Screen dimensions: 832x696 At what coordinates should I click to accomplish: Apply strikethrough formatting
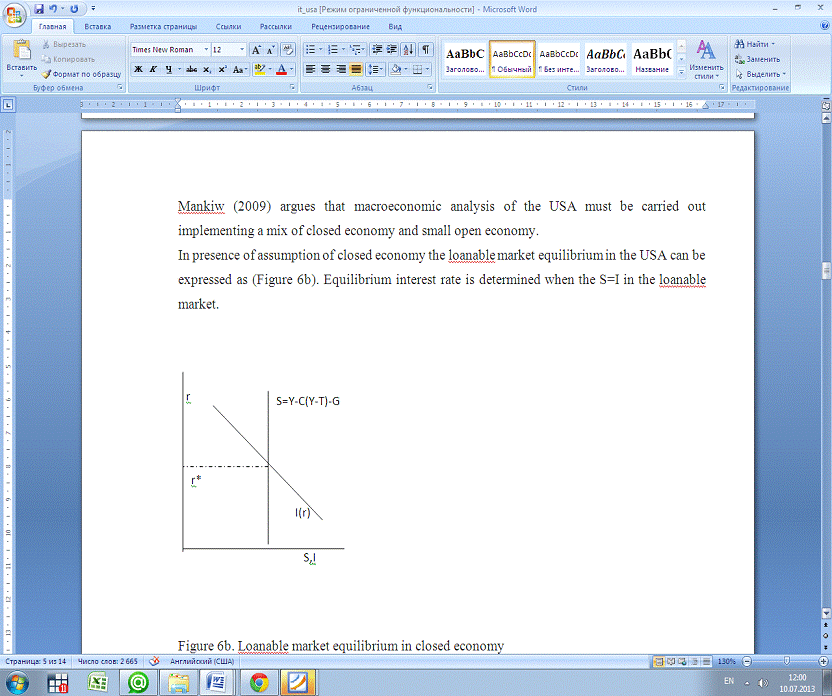[x=191, y=69]
